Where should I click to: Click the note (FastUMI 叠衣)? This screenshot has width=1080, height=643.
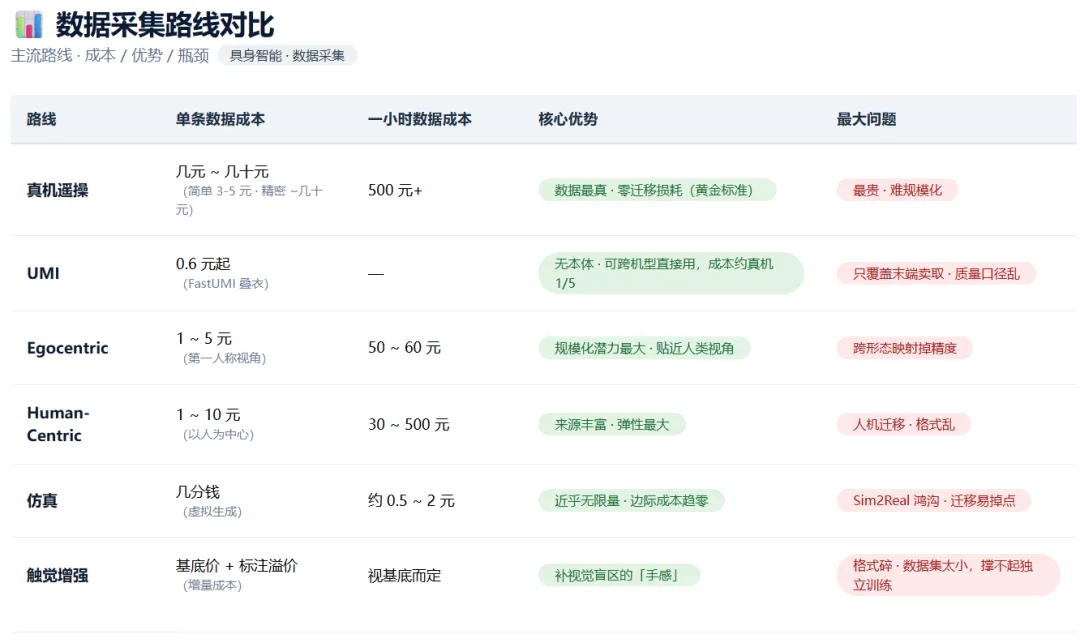pos(225,284)
